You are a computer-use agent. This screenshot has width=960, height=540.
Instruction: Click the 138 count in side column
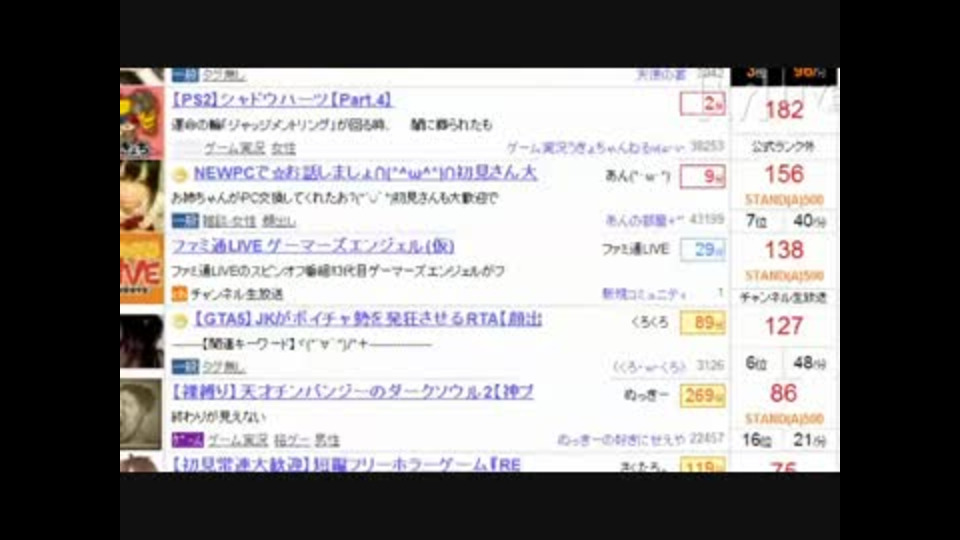point(784,250)
